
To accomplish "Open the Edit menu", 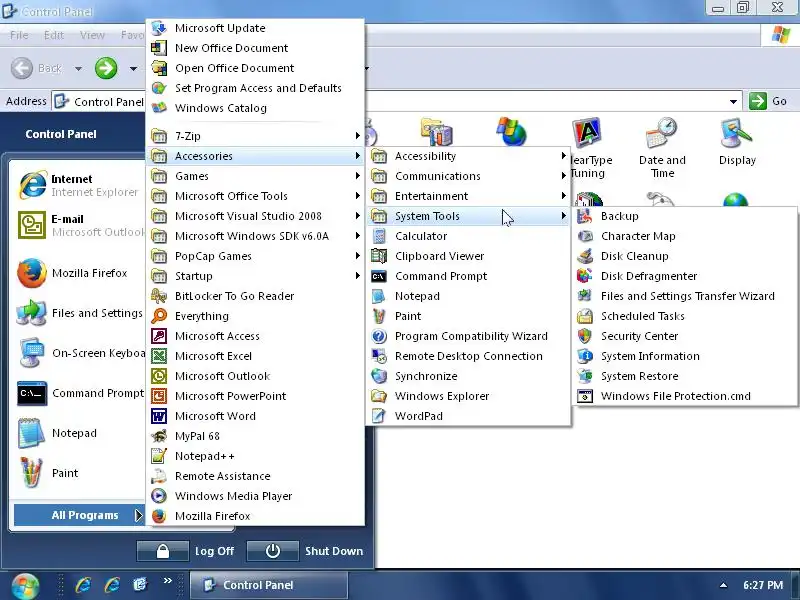I will [x=54, y=35].
